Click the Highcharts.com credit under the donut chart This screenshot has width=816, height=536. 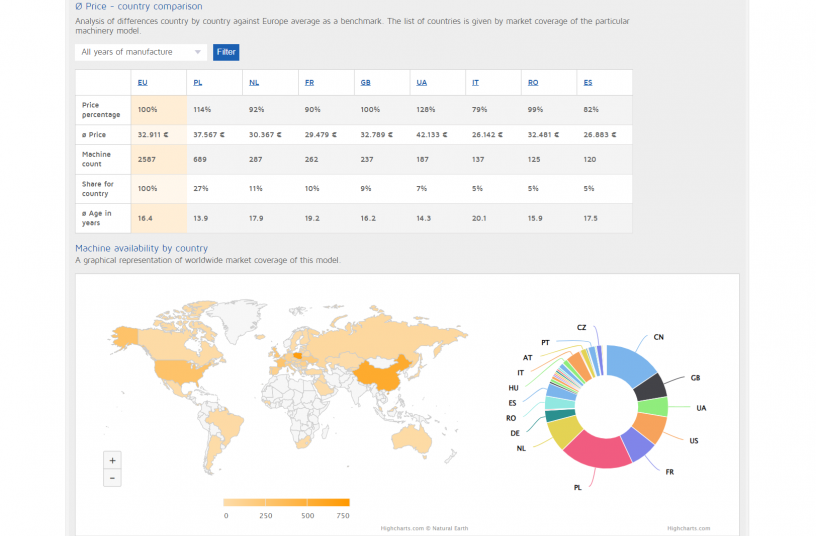(x=688, y=528)
